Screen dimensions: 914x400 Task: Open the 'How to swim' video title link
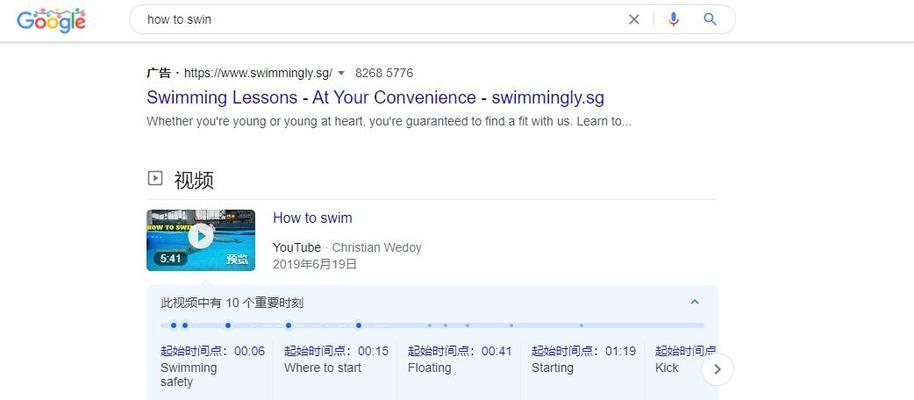[x=312, y=218]
